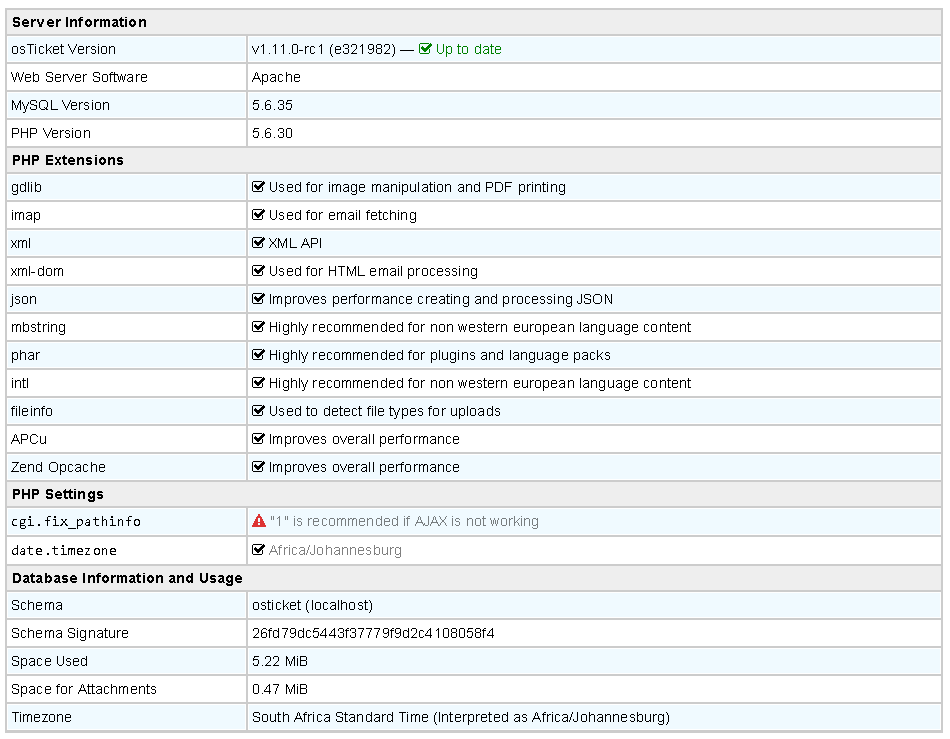
Task: Click the check icon beside gdlib description
Action: pos(258,187)
